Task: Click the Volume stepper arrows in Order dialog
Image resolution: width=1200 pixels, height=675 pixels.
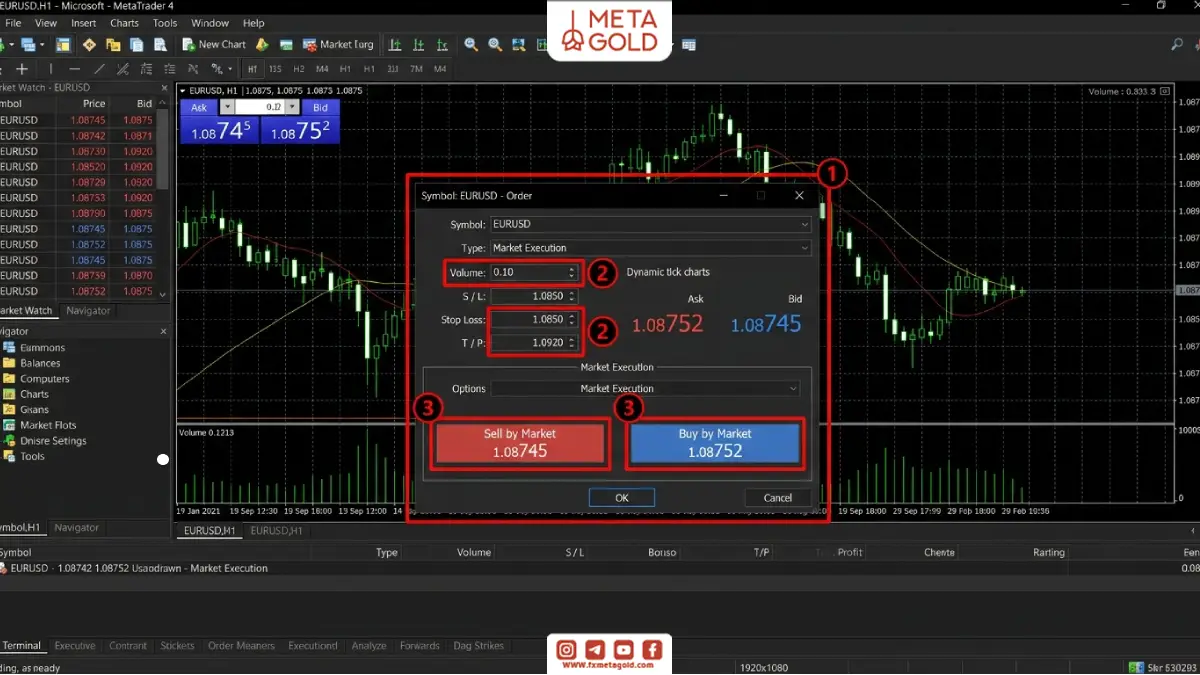Action: click(572, 272)
